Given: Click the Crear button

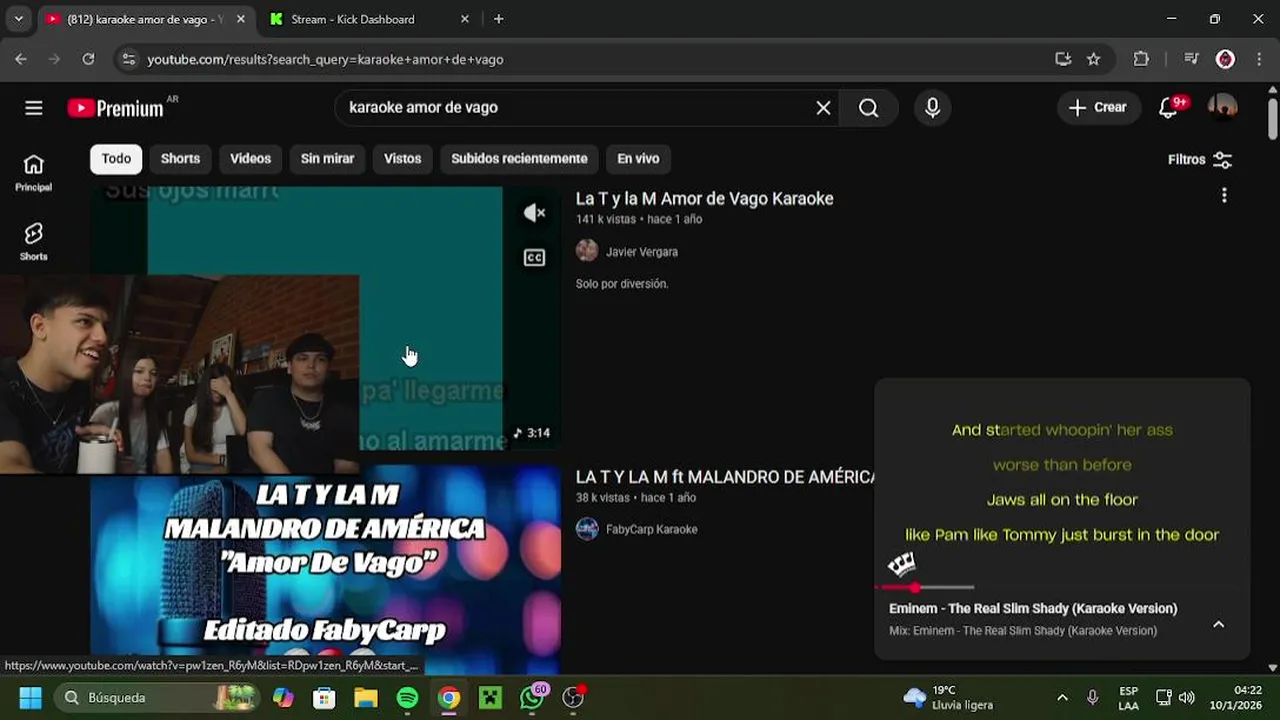Looking at the screenshot, I should [1097, 108].
